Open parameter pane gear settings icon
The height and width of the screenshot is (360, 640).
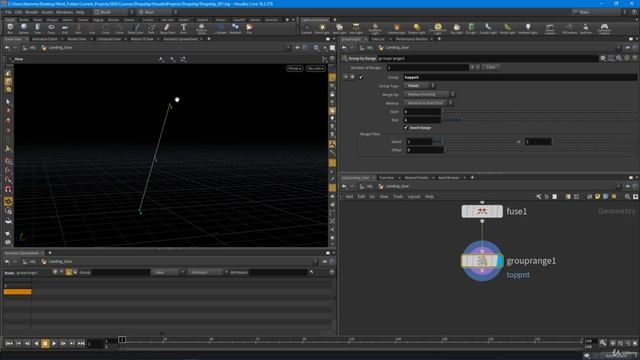[603, 58]
